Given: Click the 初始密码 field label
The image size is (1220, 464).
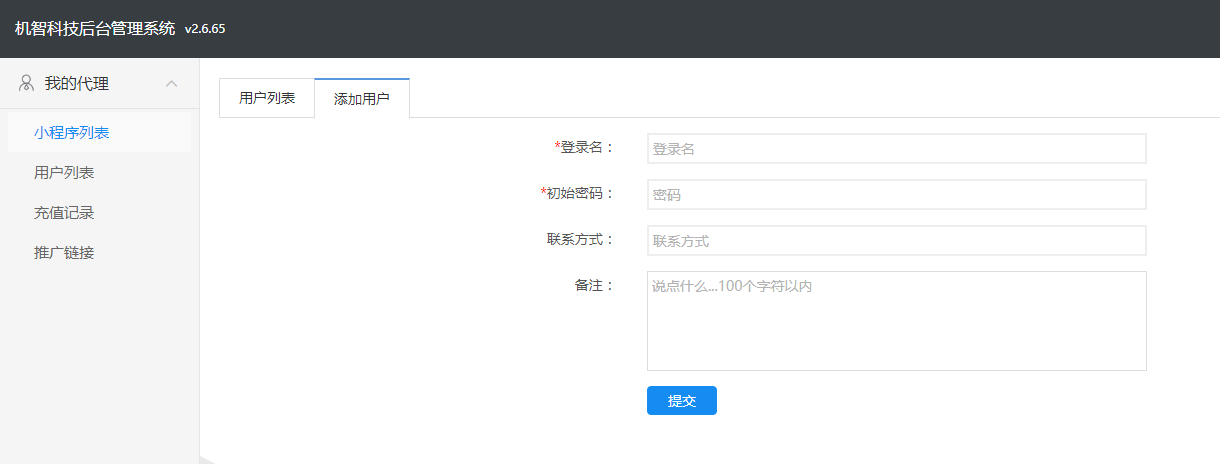Looking at the screenshot, I should click(x=577, y=193).
